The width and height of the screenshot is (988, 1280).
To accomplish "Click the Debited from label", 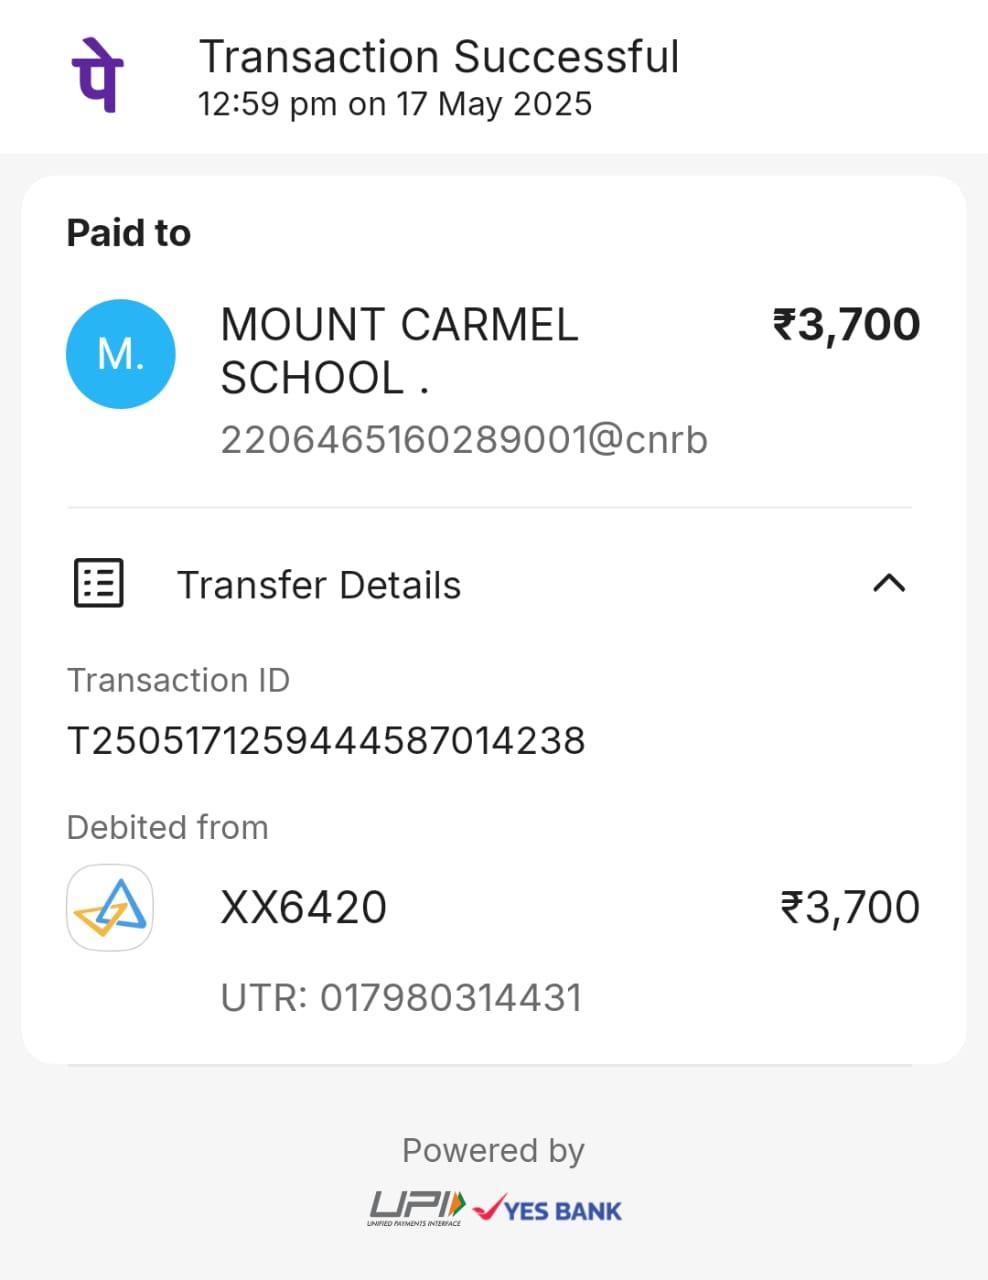I will point(167,827).
